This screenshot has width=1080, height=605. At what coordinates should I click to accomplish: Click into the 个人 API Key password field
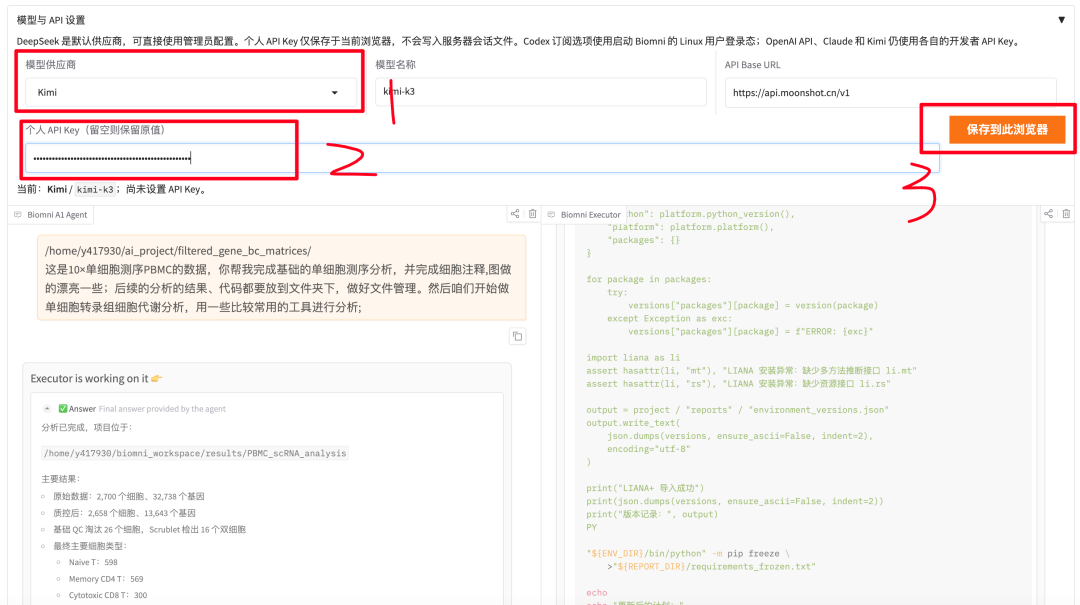(x=482, y=158)
